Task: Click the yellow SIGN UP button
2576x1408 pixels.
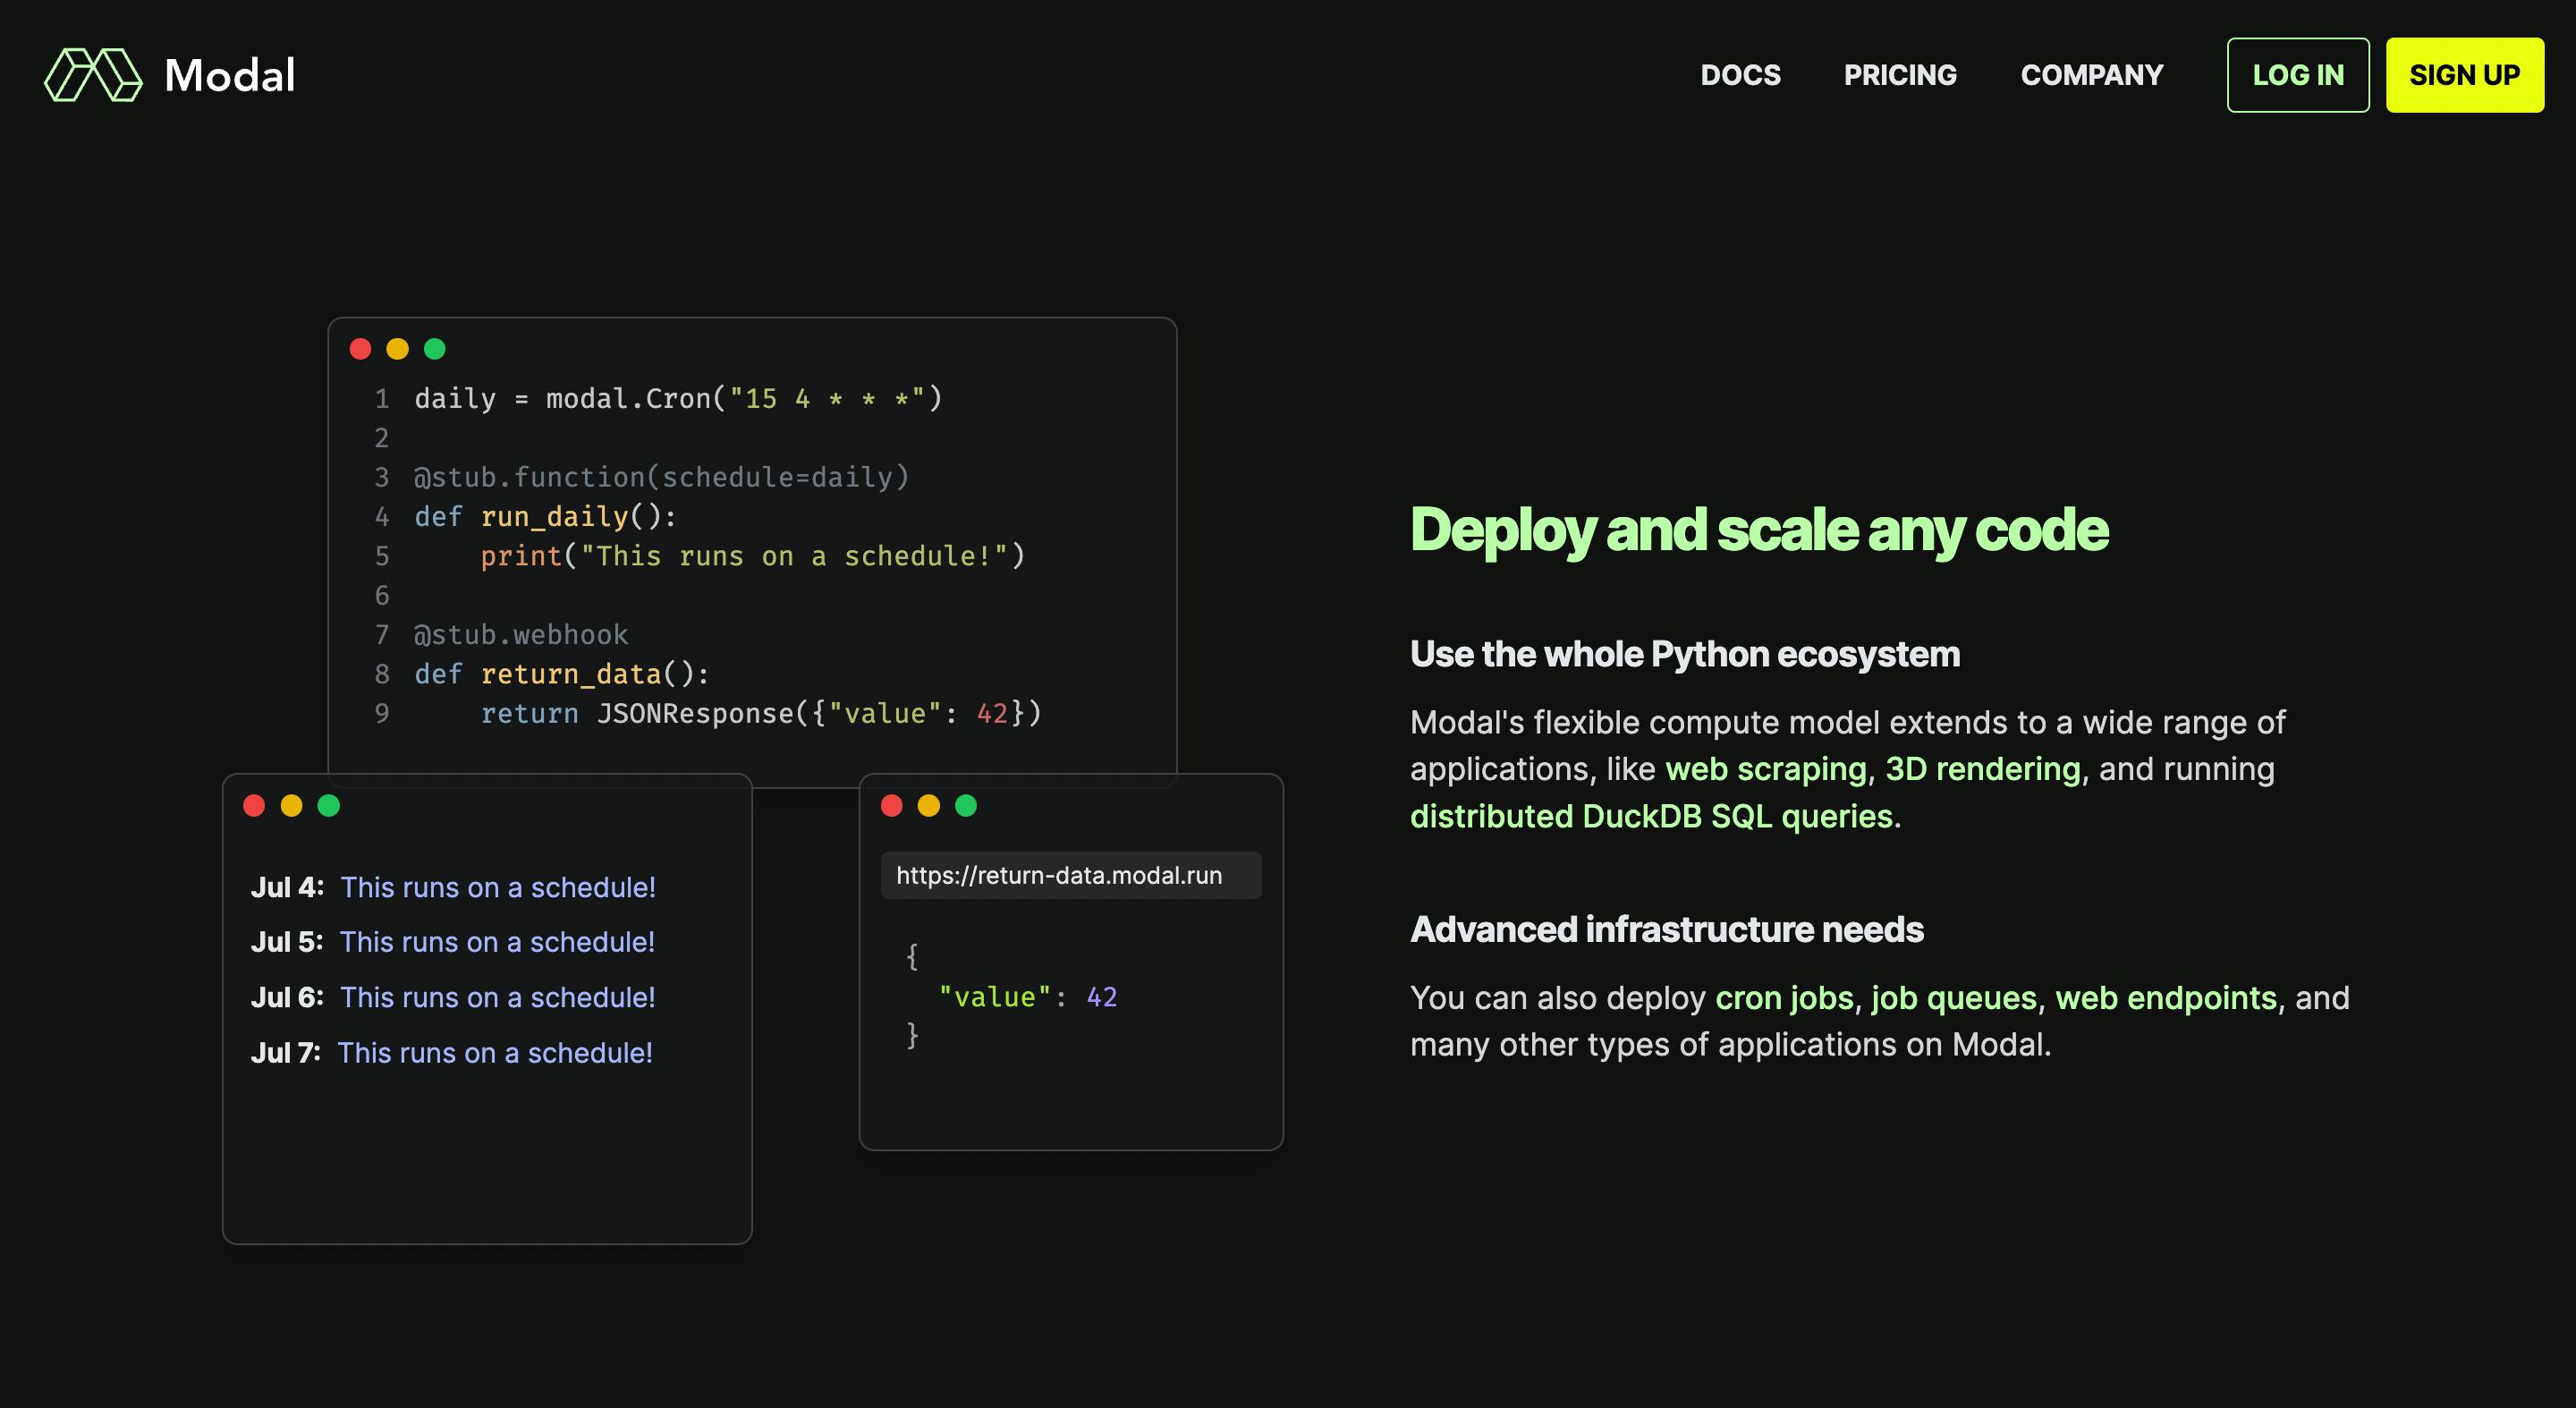Action: (x=2465, y=75)
